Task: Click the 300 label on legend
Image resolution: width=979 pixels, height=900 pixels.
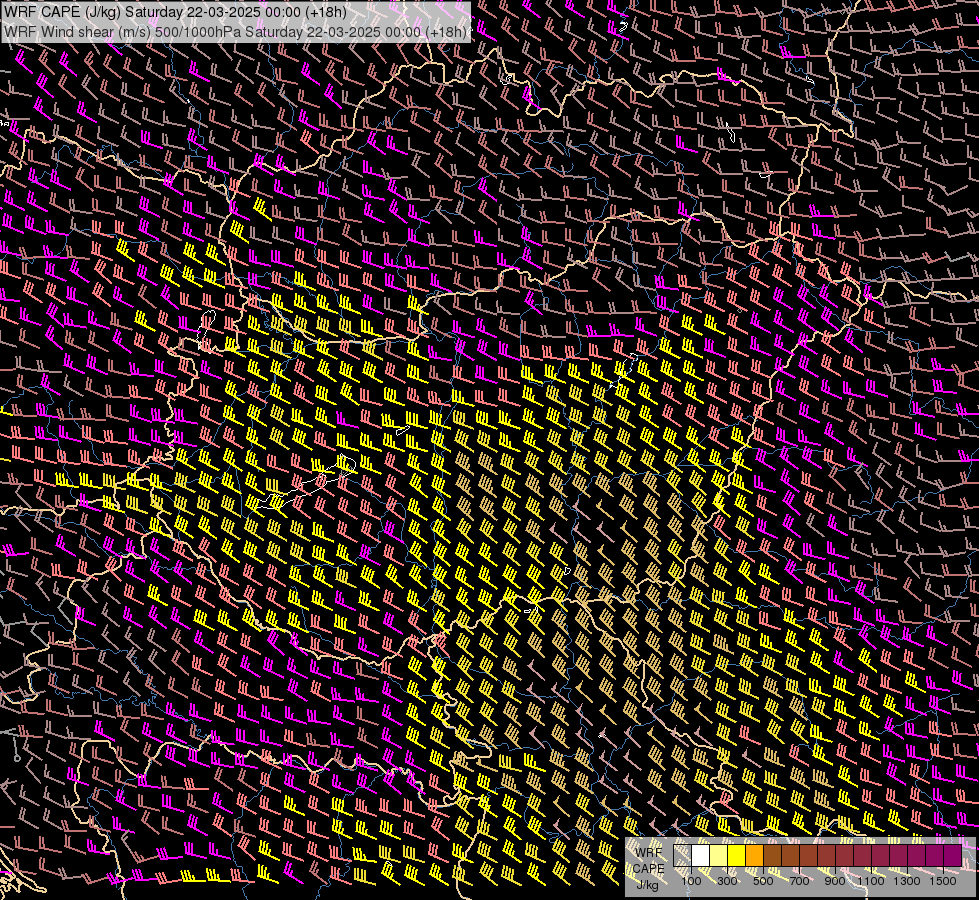Action: (727, 881)
